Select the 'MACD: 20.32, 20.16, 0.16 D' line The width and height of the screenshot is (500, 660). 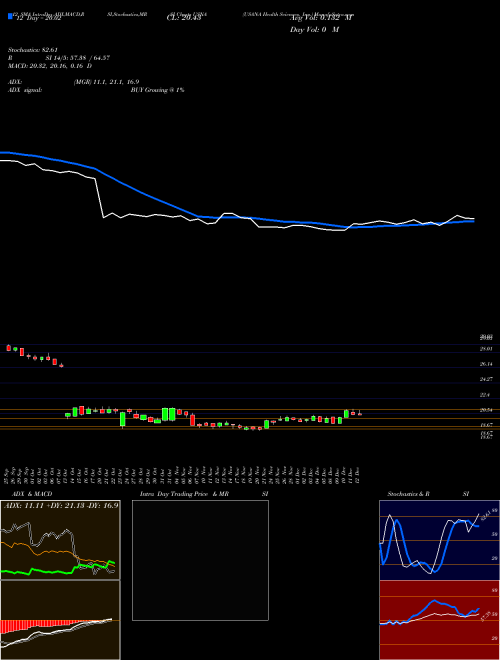(50, 66)
